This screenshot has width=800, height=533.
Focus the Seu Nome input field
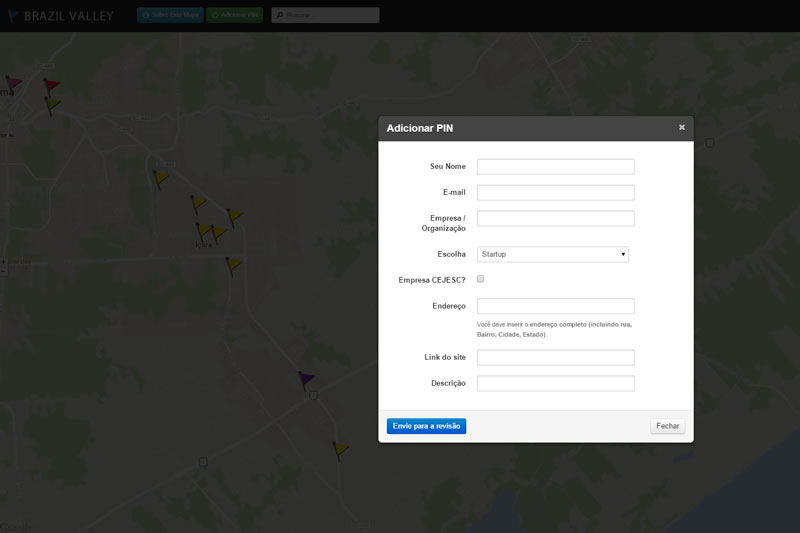click(555, 167)
